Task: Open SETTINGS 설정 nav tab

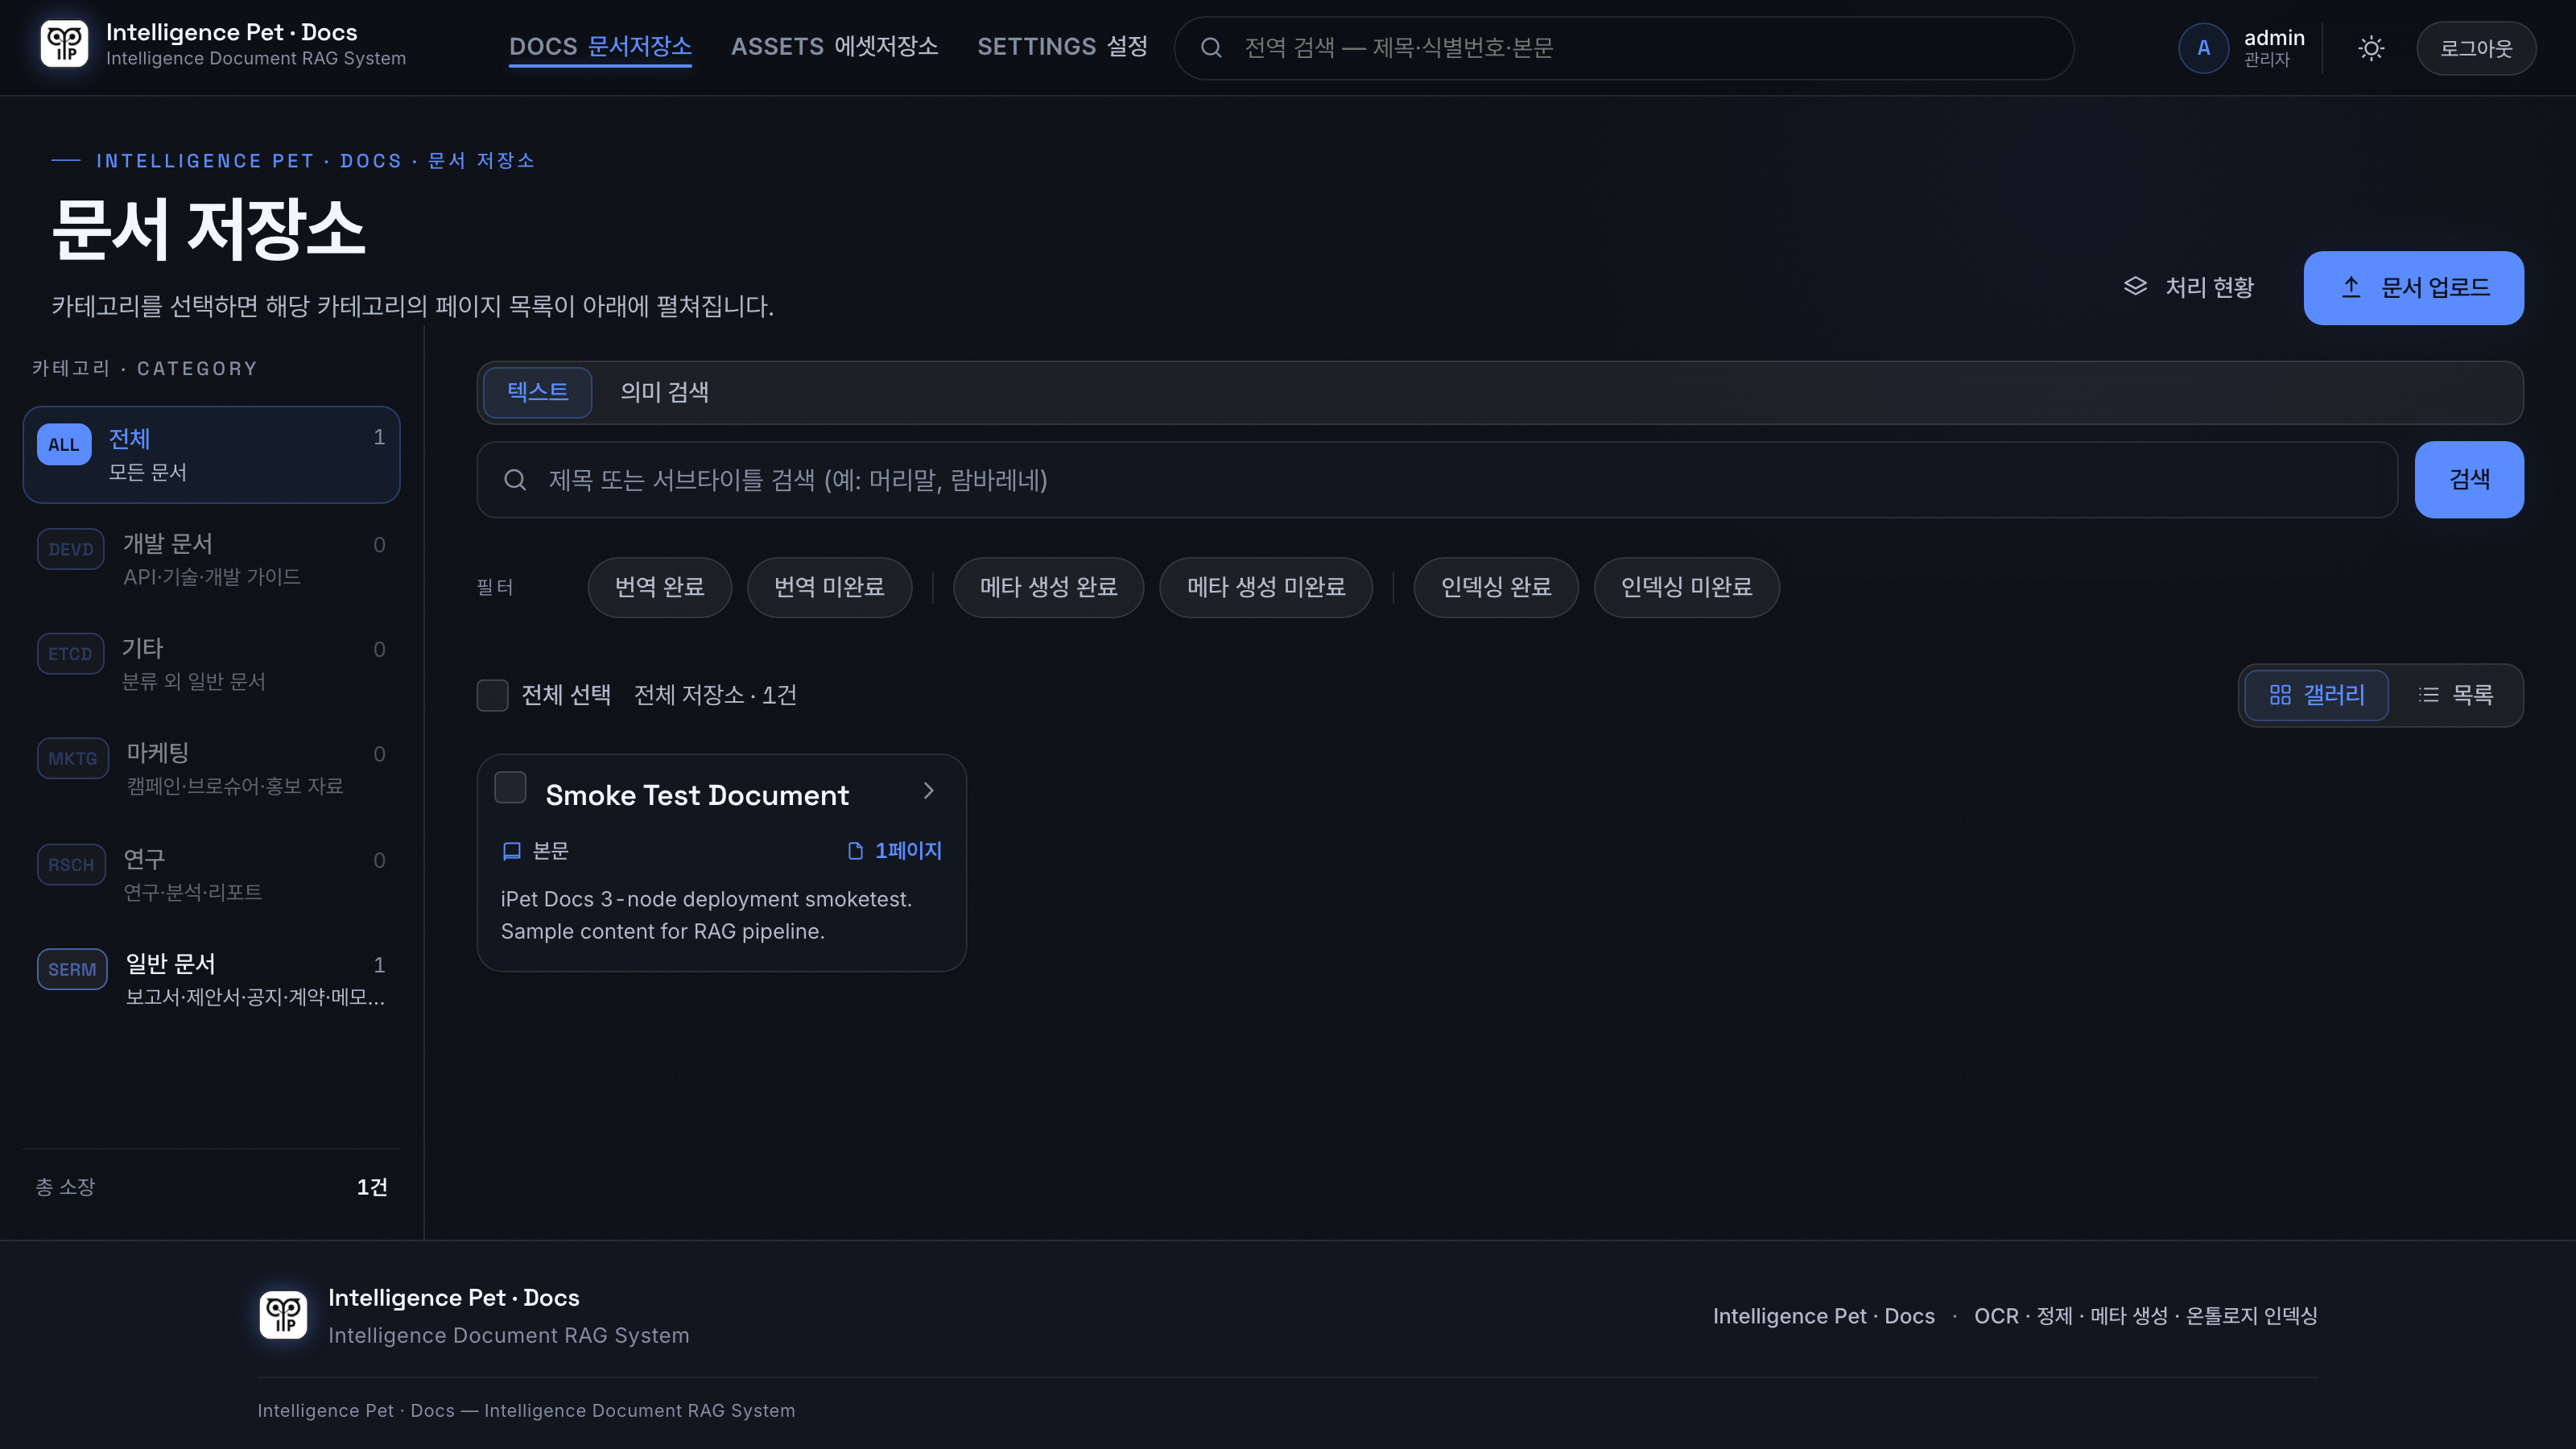Action: coord(1062,47)
